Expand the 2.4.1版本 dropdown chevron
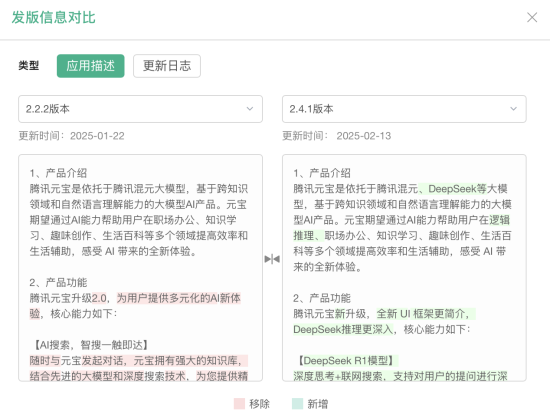The height and width of the screenshot is (415, 550). (514, 109)
